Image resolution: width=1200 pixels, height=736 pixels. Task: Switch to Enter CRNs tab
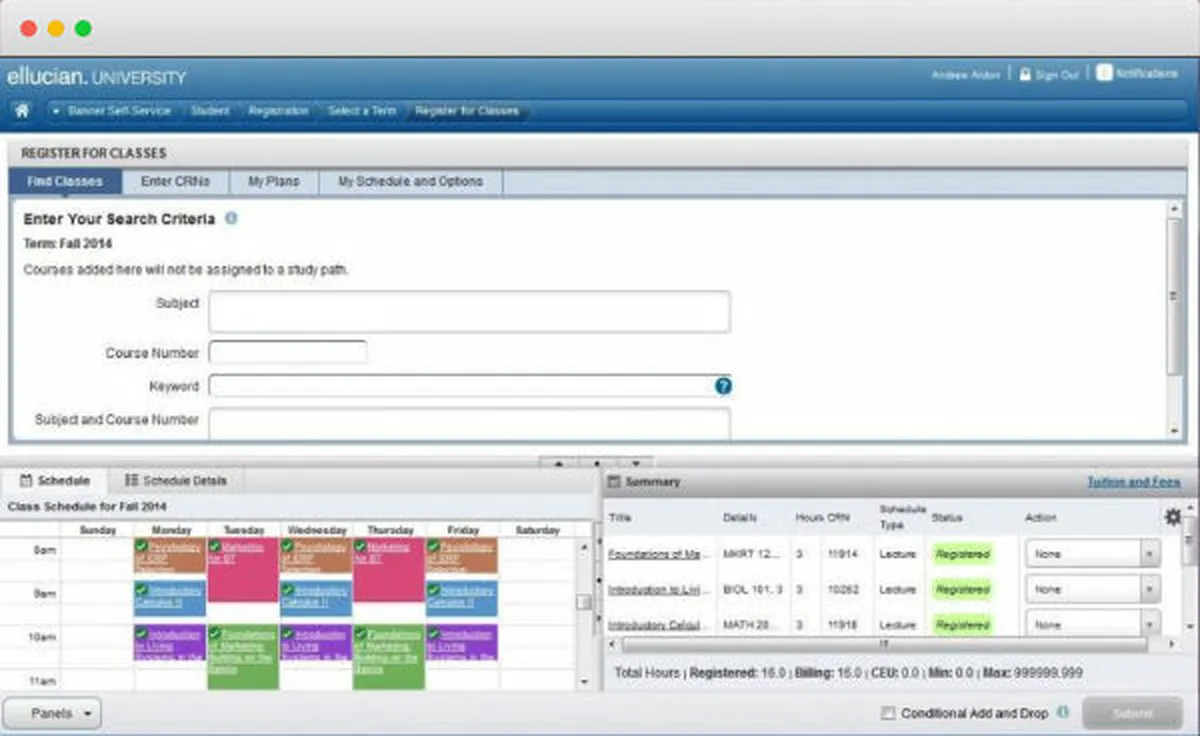click(175, 182)
